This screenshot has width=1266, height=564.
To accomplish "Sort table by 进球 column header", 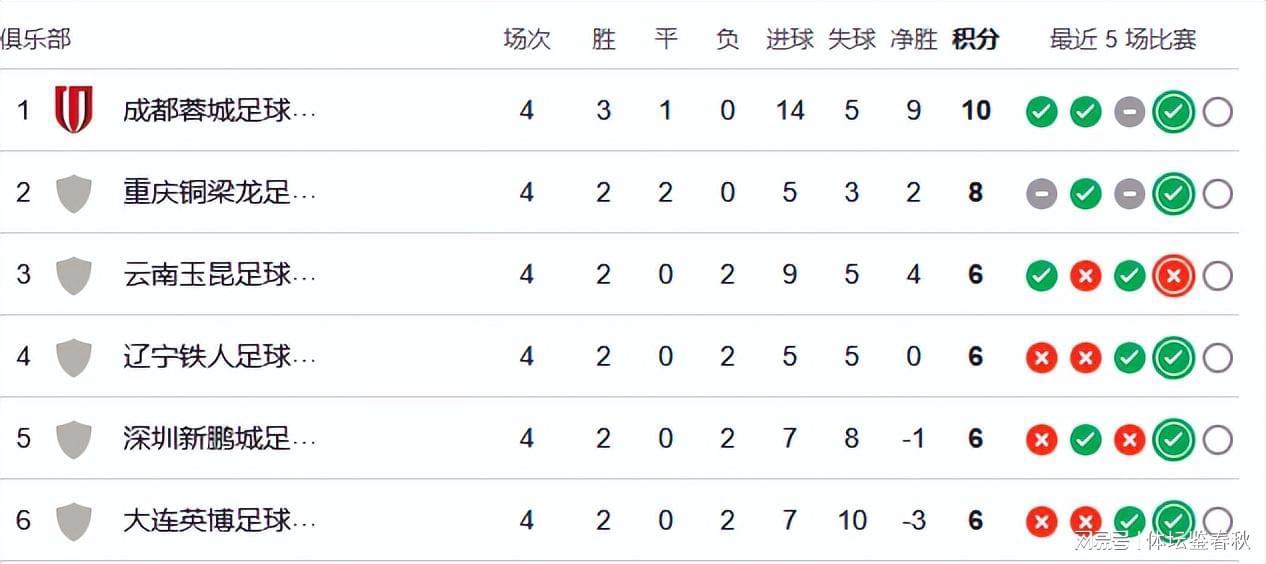I will click(790, 39).
